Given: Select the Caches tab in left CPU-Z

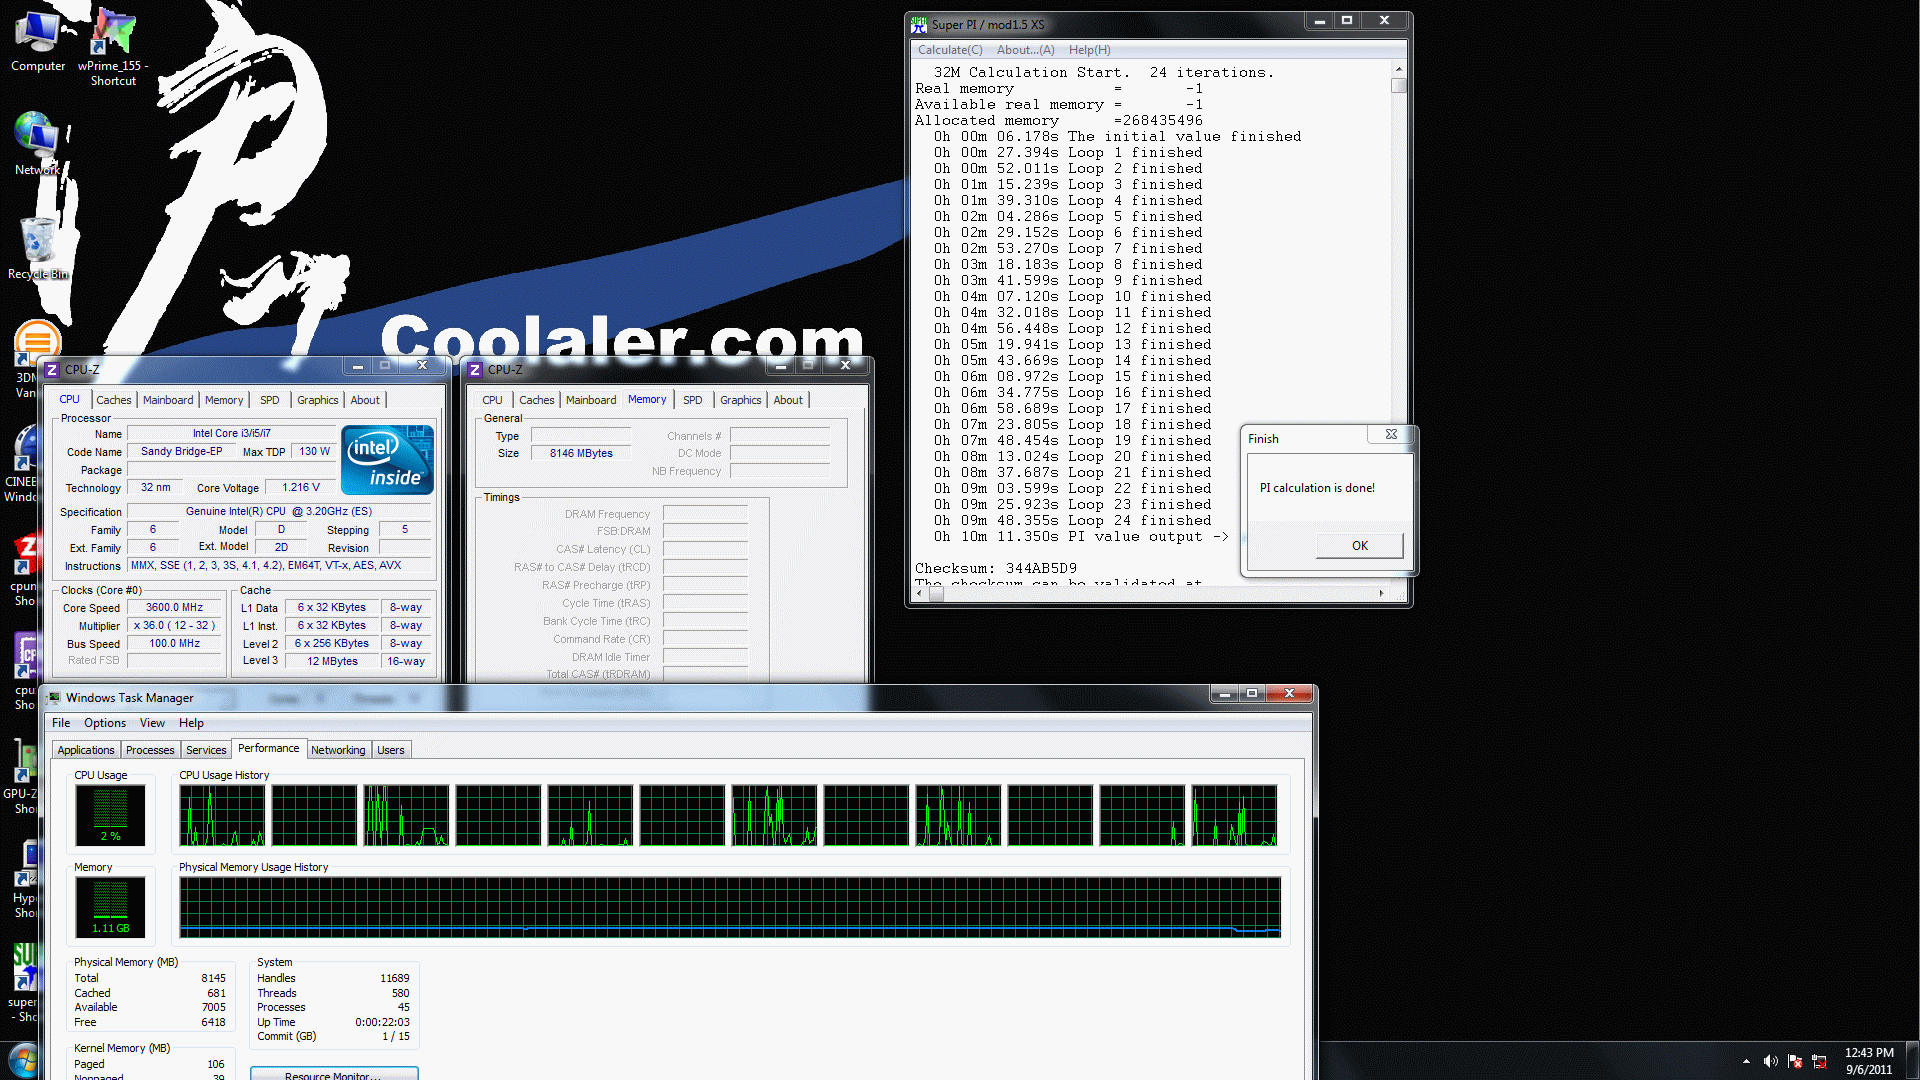Looking at the screenshot, I should 114,400.
